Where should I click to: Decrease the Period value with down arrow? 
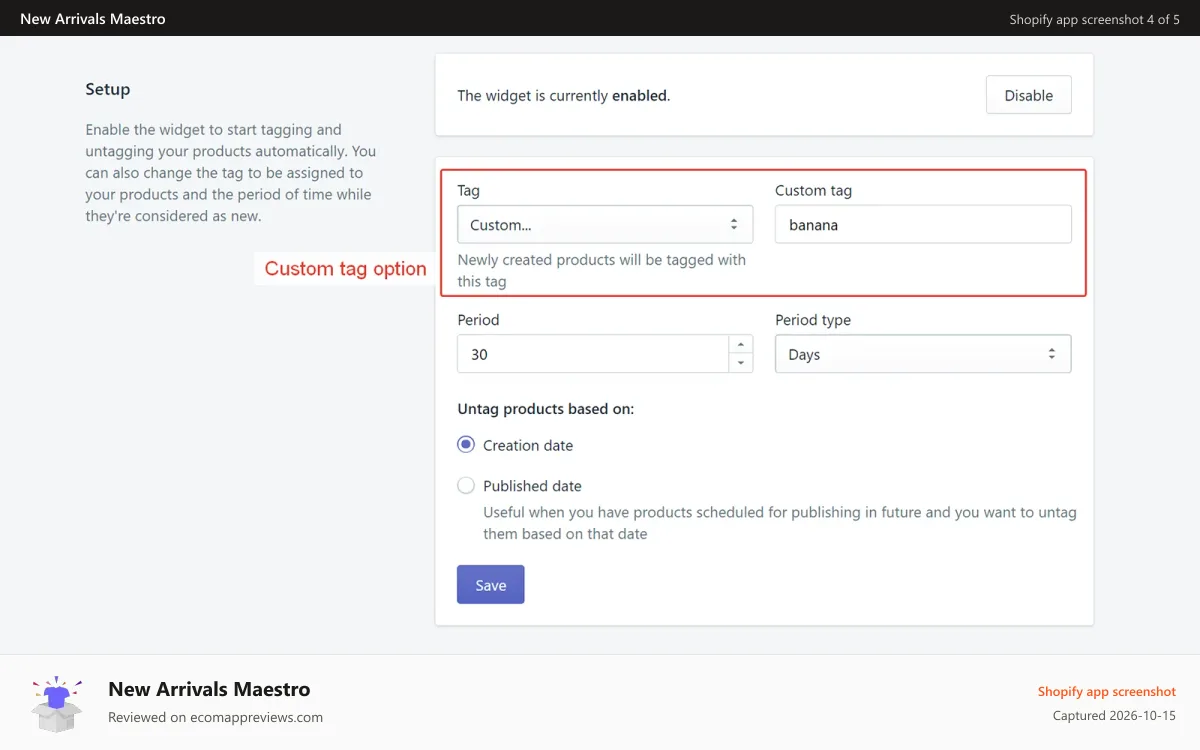[741, 363]
